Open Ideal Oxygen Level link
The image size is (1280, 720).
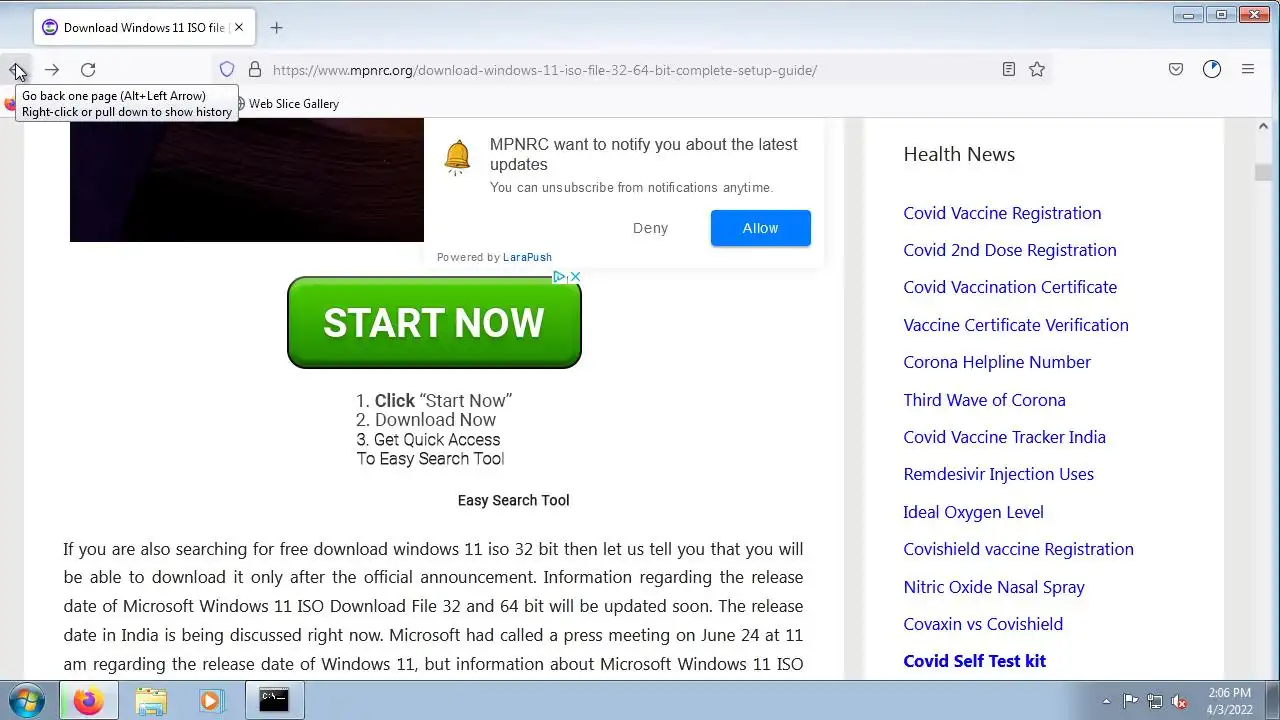(973, 512)
